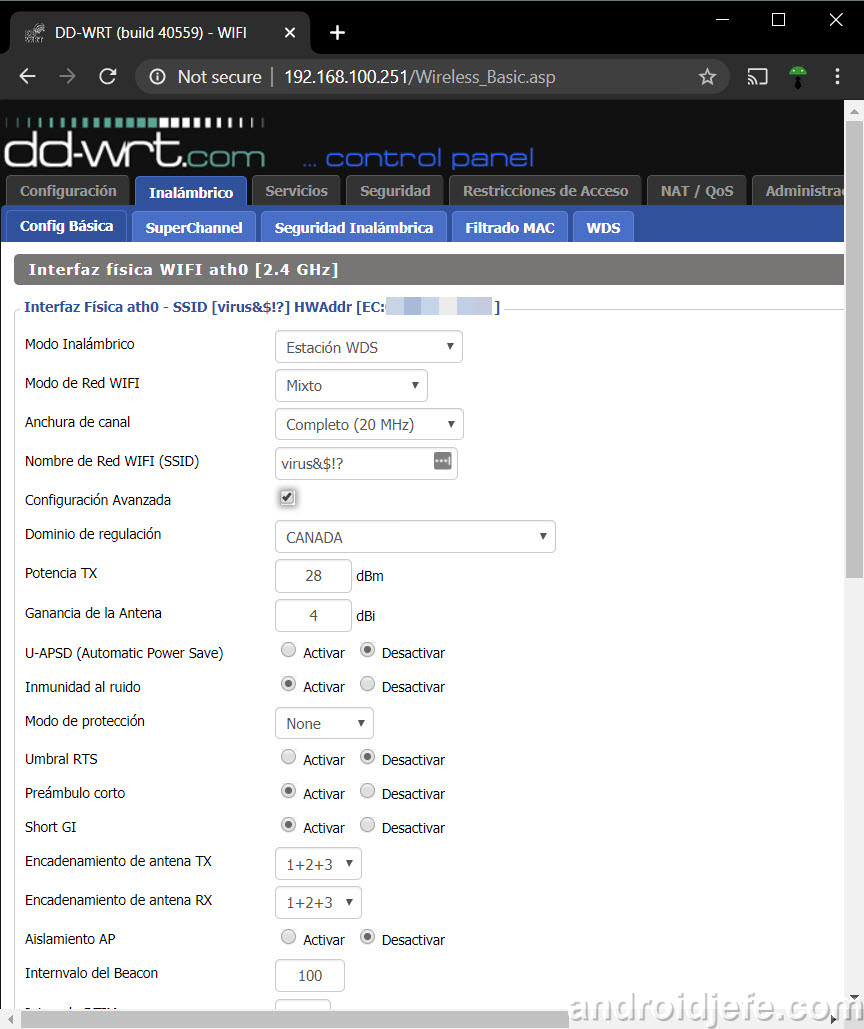This screenshot has width=864, height=1029.
Task: Click the green extension icon in toolbar
Action: 797,77
